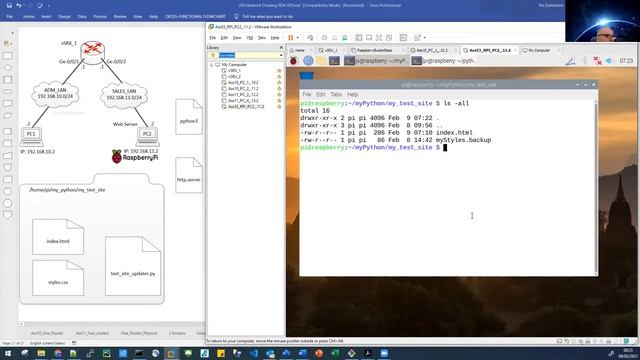Open terminal Edit menu
Viewport: 640px width, 360px height.
tap(321, 94)
